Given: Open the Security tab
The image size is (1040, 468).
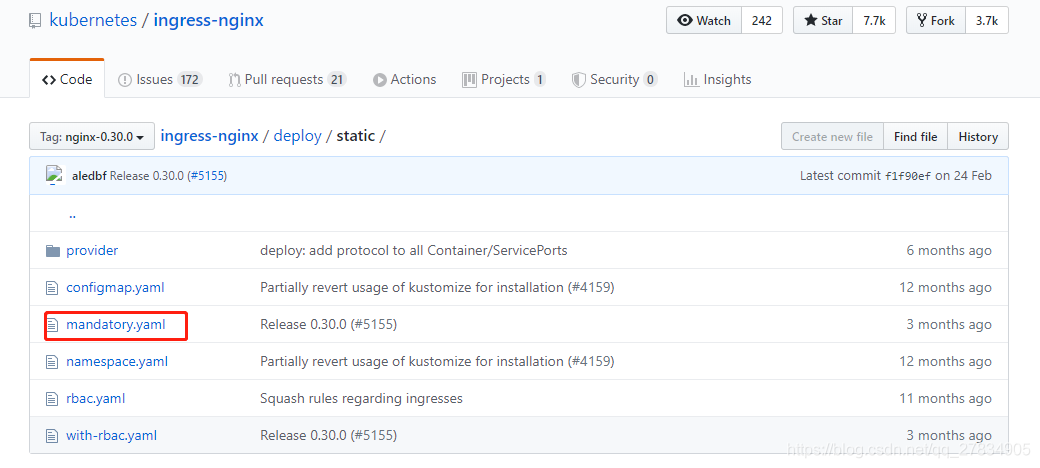Looking at the screenshot, I should (614, 80).
